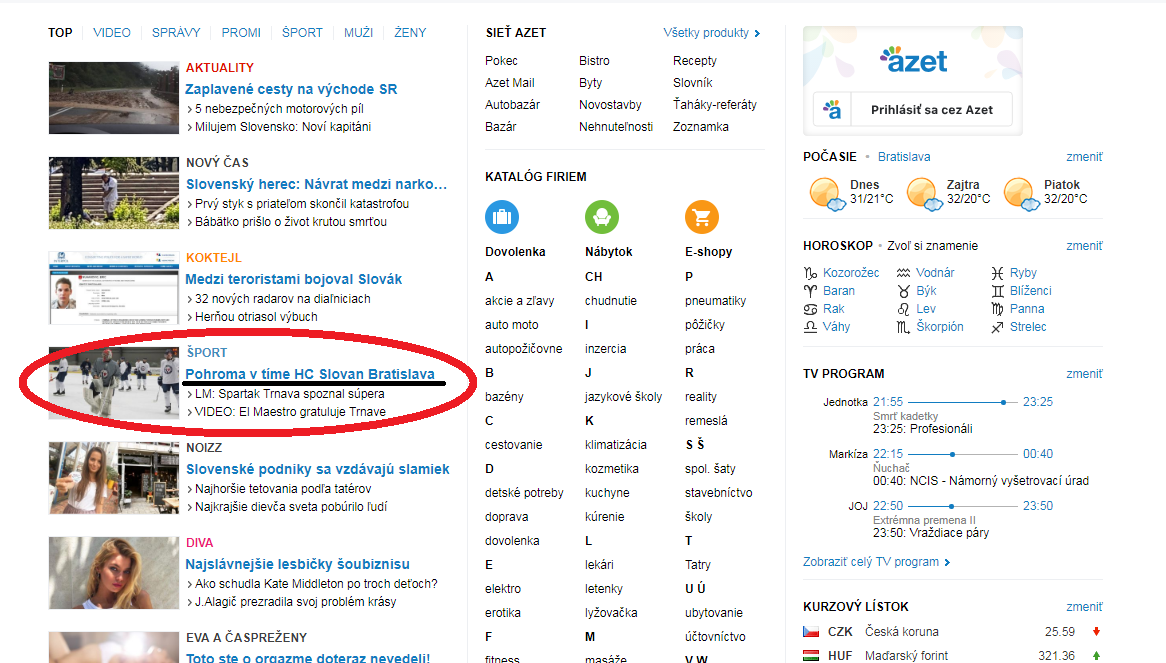Click zmeniť next to TV Program
The height and width of the screenshot is (663, 1166).
point(1084,374)
